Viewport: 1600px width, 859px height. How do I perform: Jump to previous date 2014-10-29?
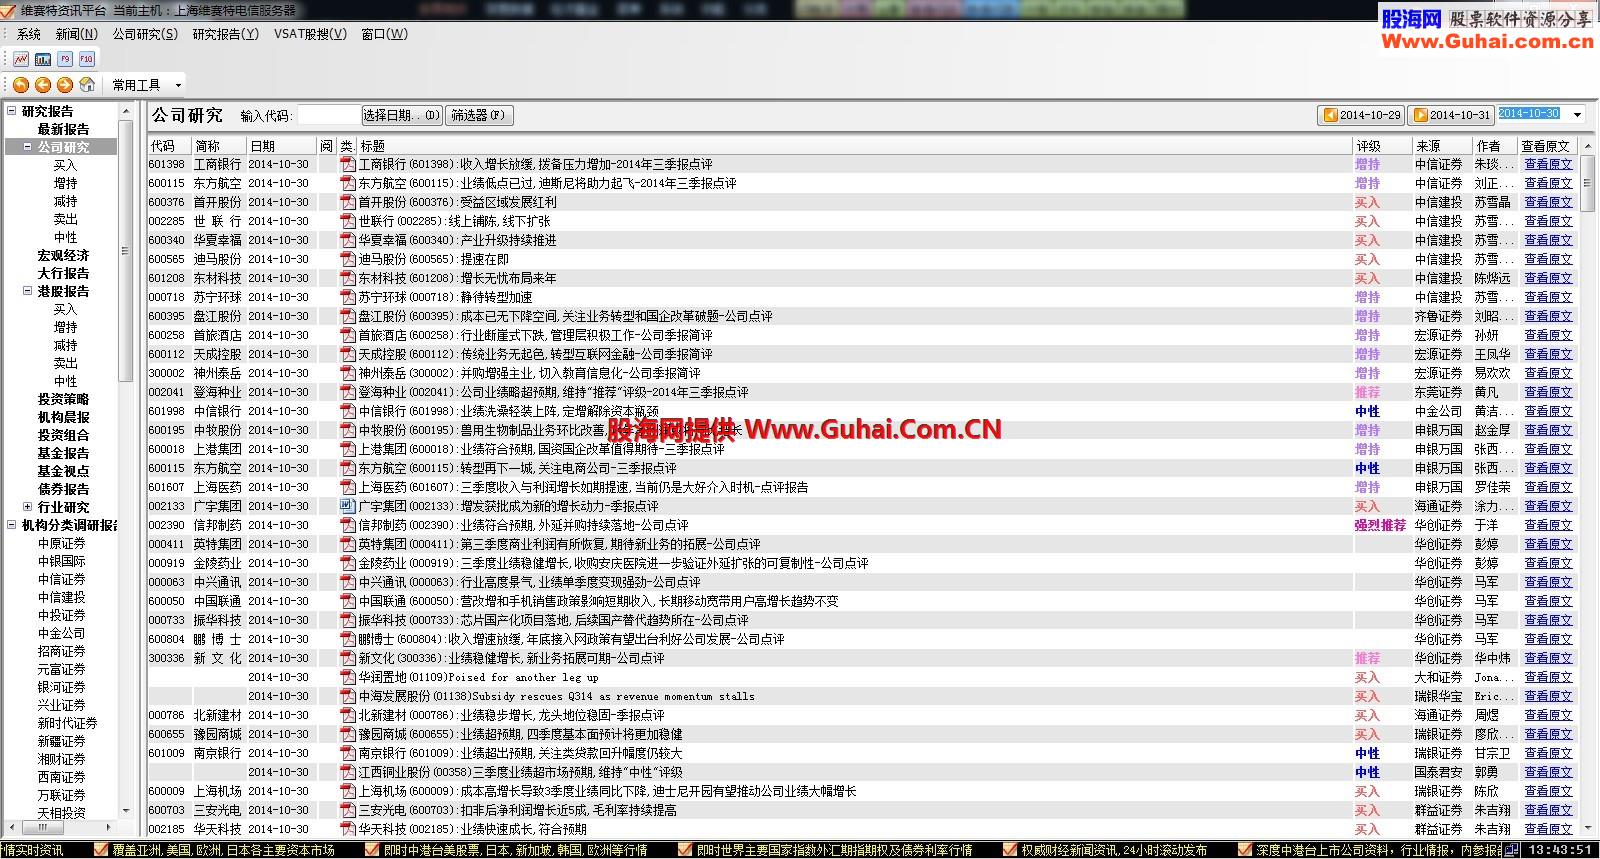1361,115
